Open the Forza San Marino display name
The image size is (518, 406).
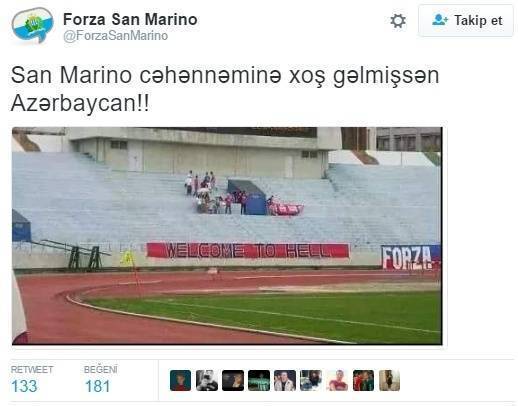130,19
